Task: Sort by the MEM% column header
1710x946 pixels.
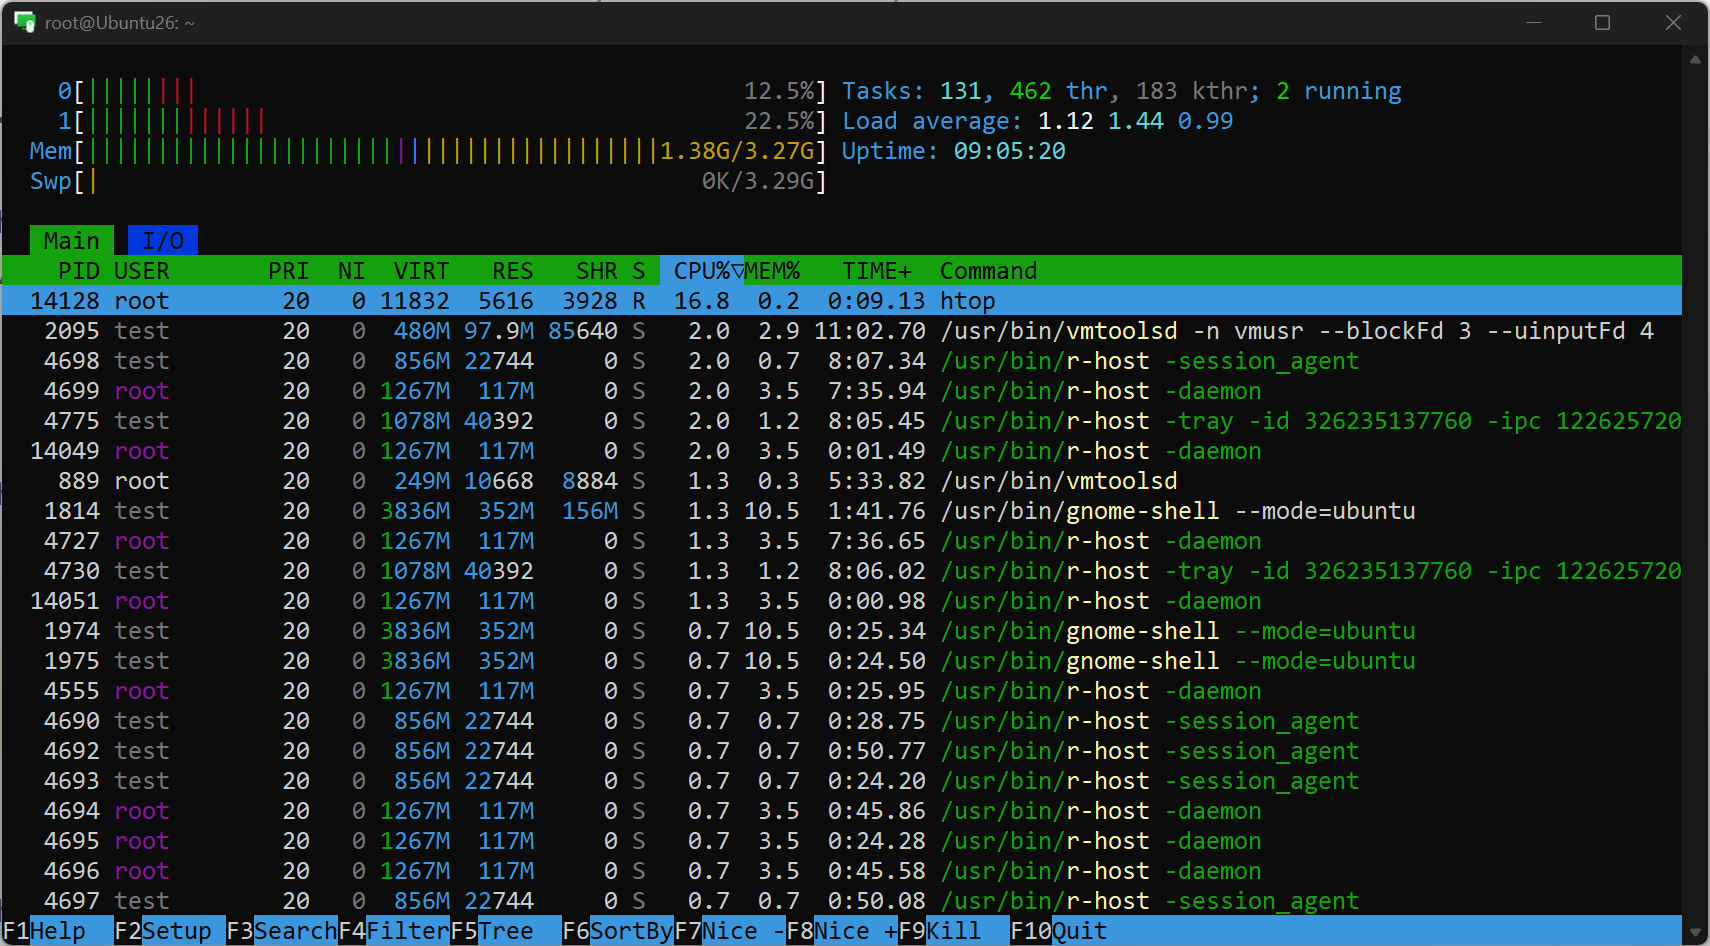Action: coord(772,271)
